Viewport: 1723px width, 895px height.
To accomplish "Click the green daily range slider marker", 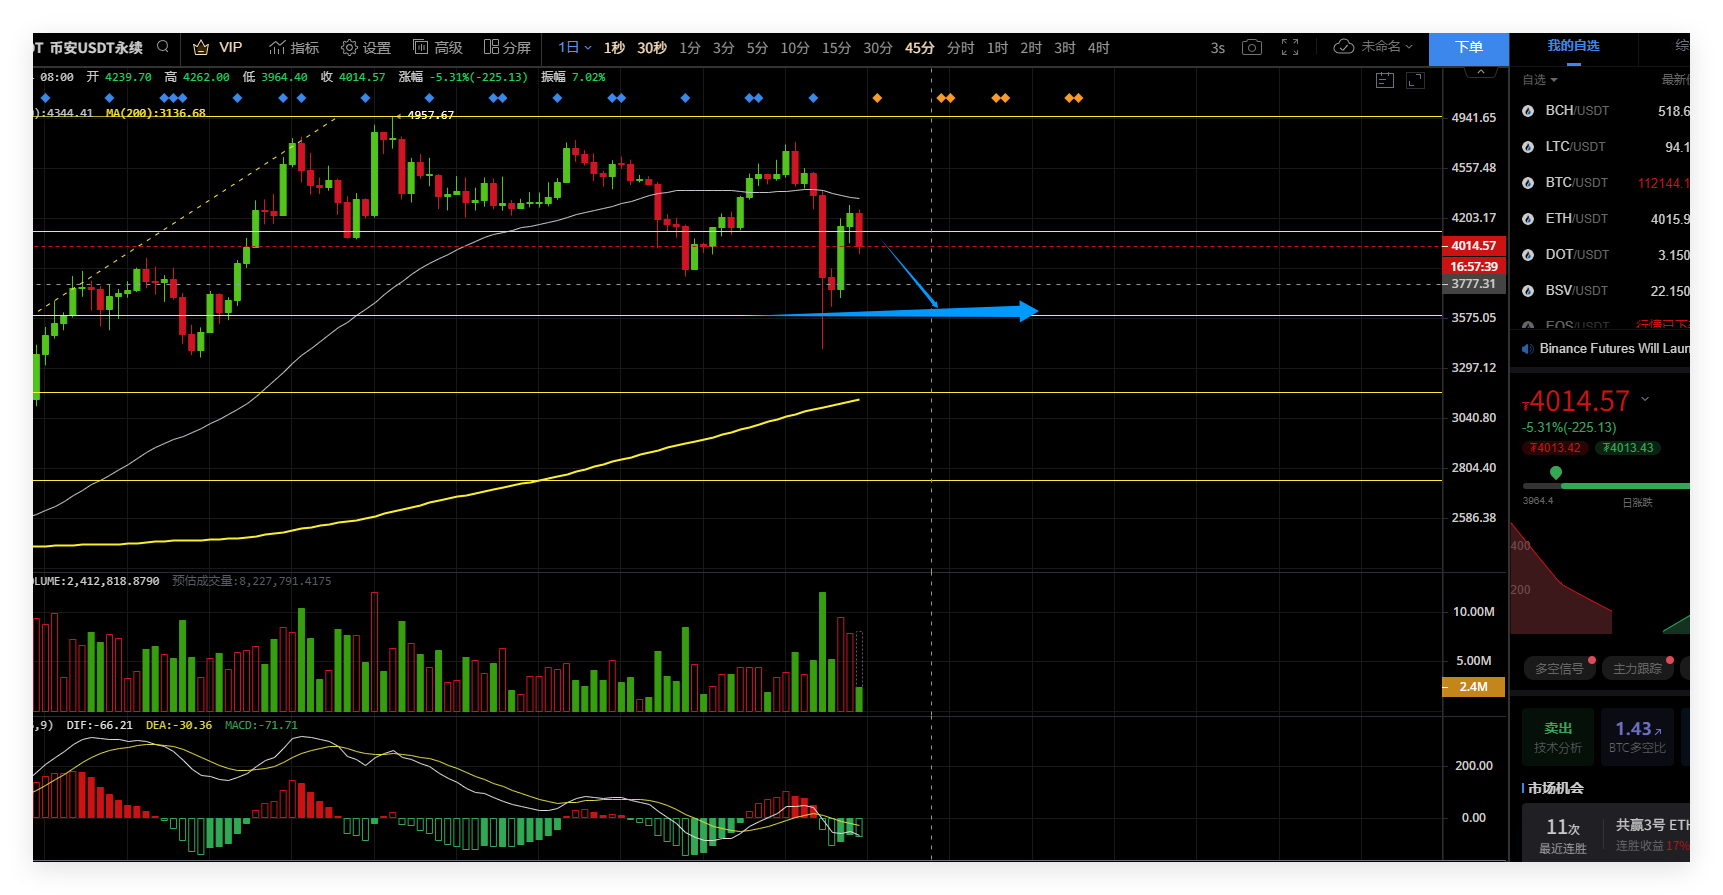I will coord(1555,472).
